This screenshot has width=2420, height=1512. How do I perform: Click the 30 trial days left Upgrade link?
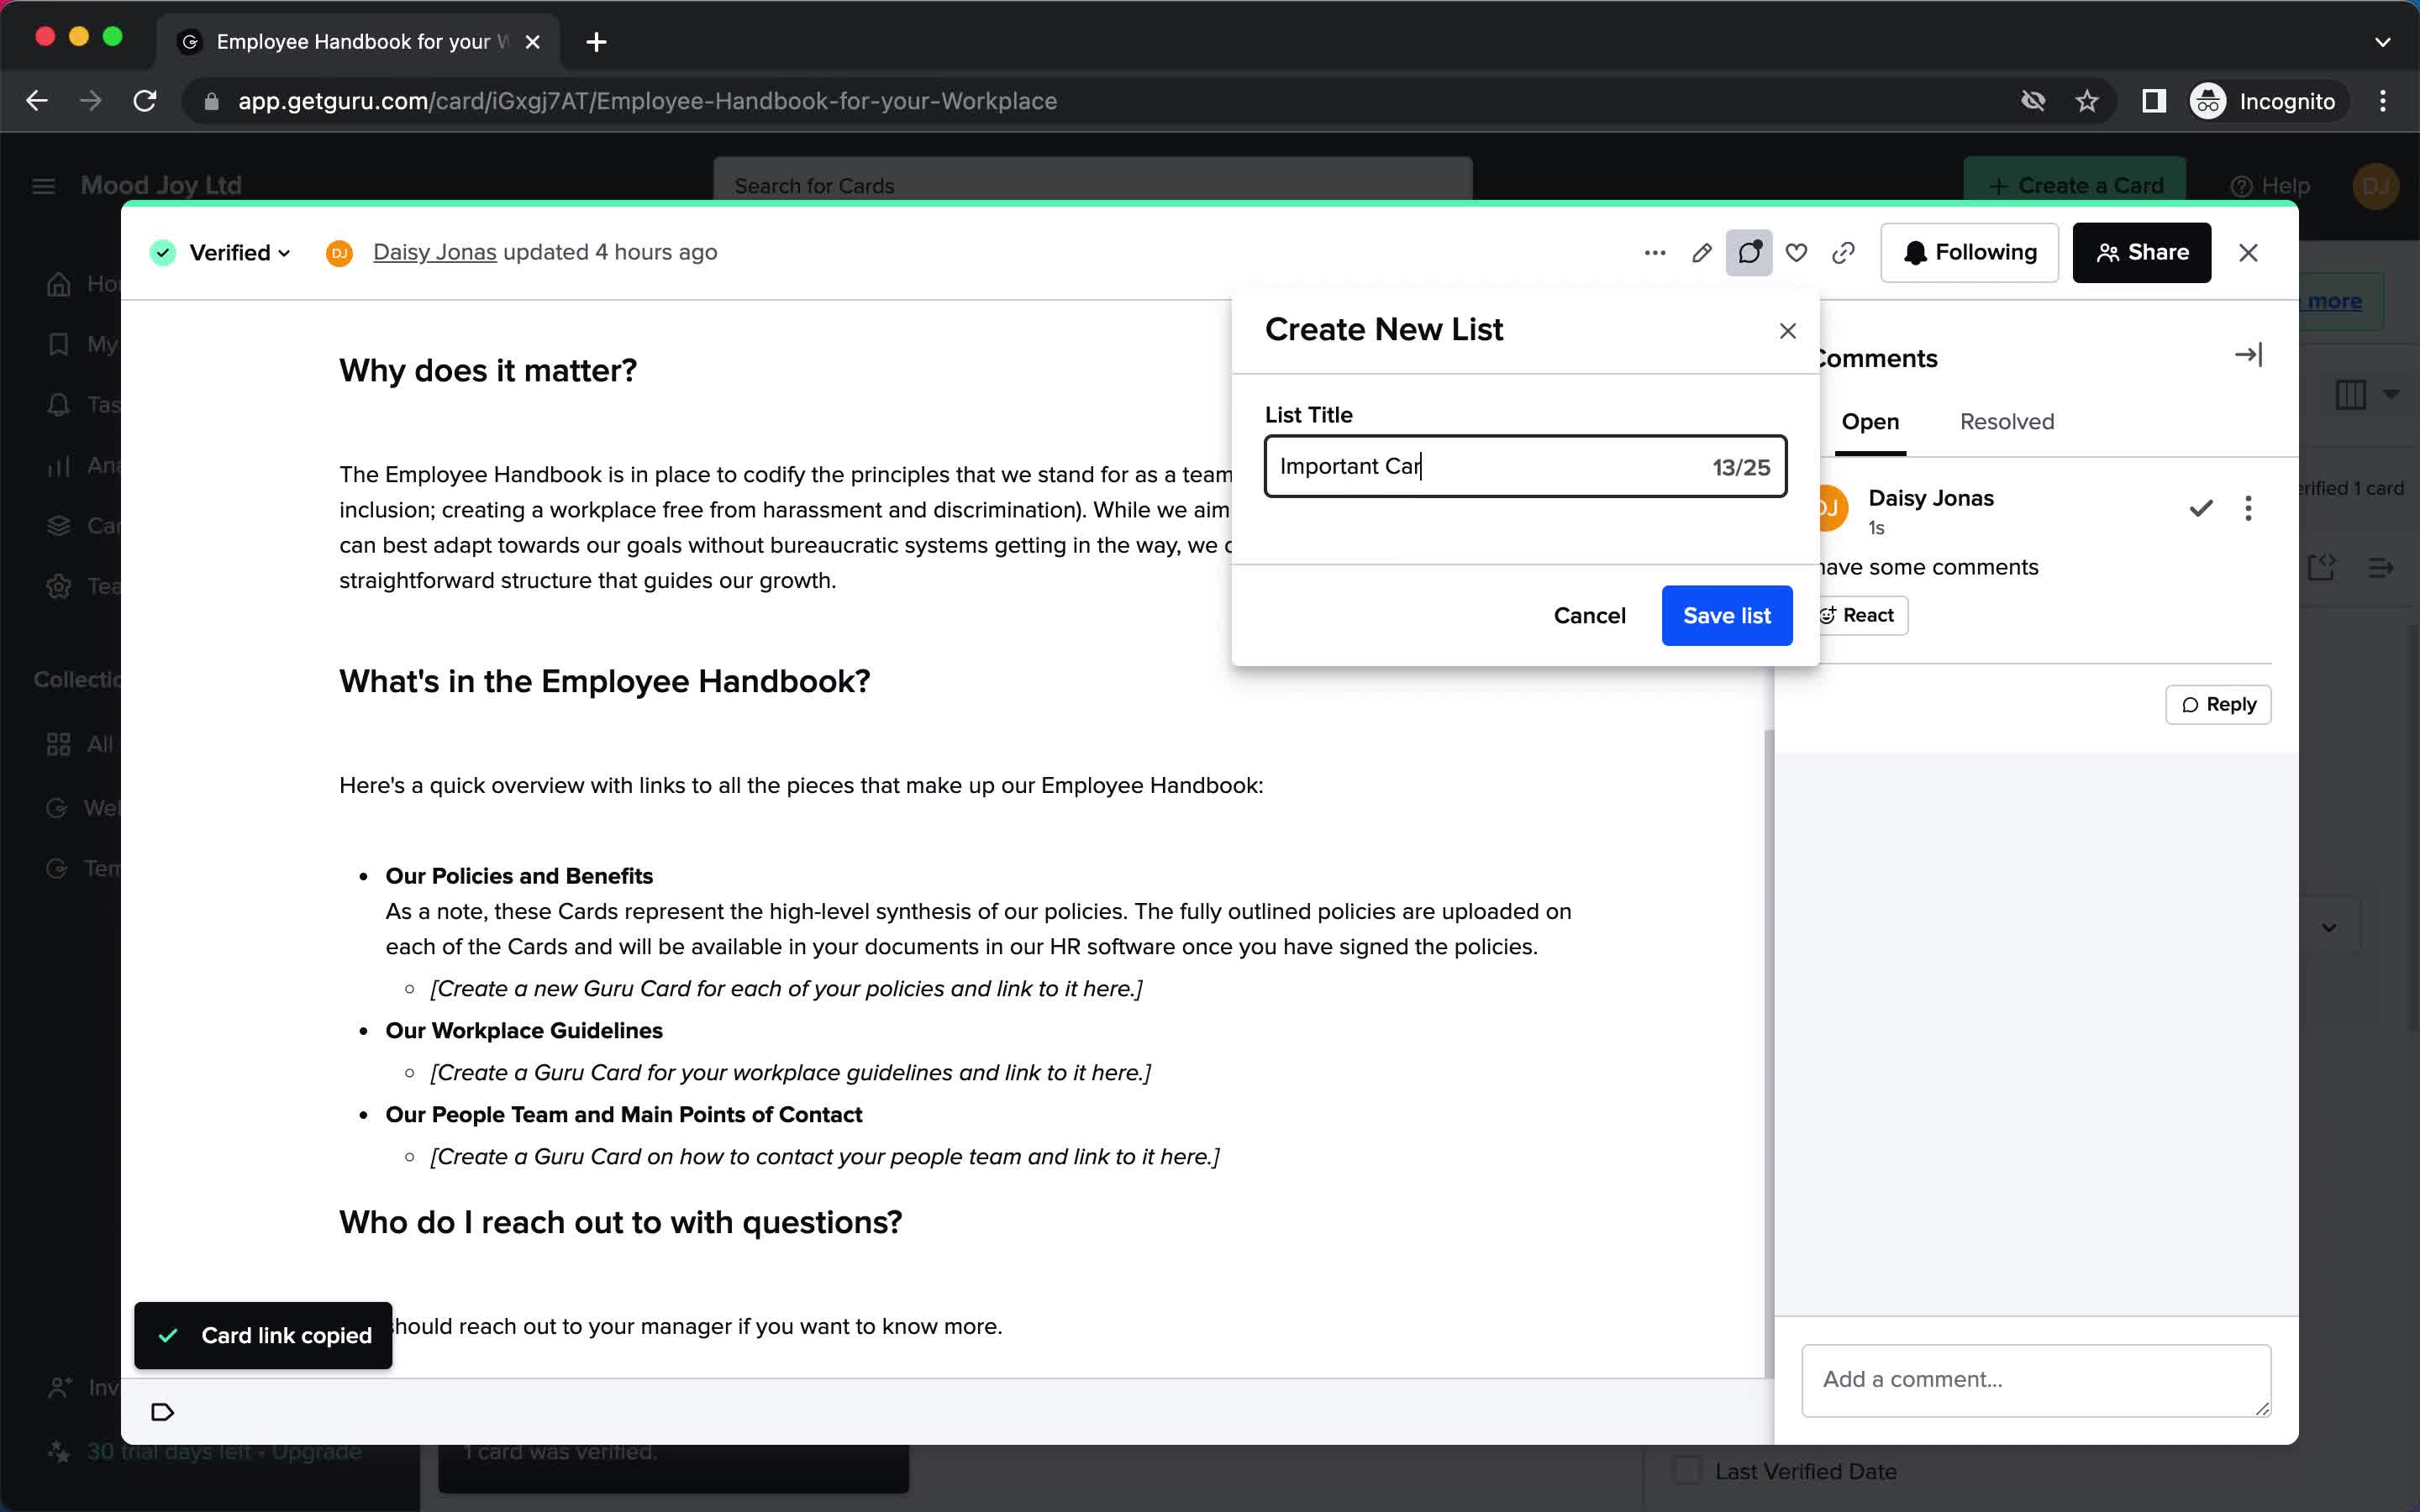(x=224, y=1452)
